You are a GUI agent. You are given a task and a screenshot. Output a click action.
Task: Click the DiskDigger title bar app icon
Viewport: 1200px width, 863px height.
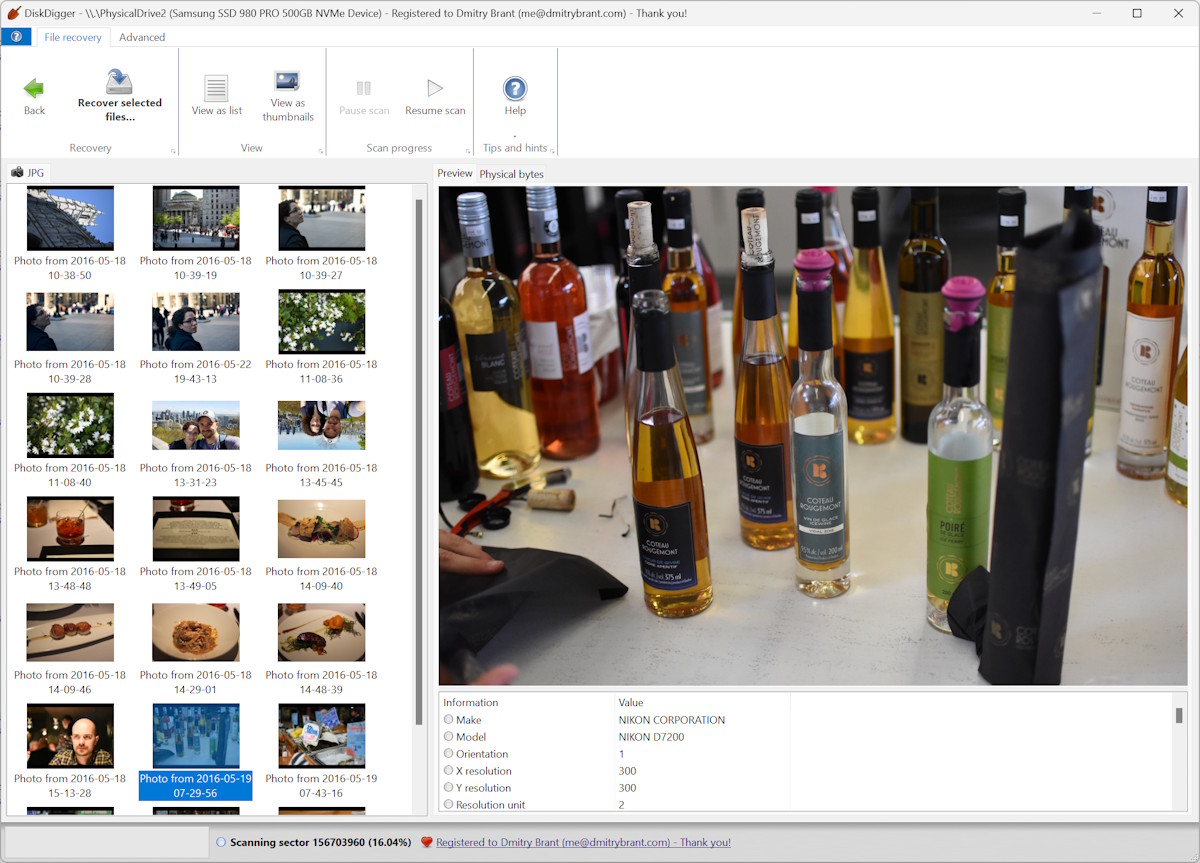click(x=14, y=13)
